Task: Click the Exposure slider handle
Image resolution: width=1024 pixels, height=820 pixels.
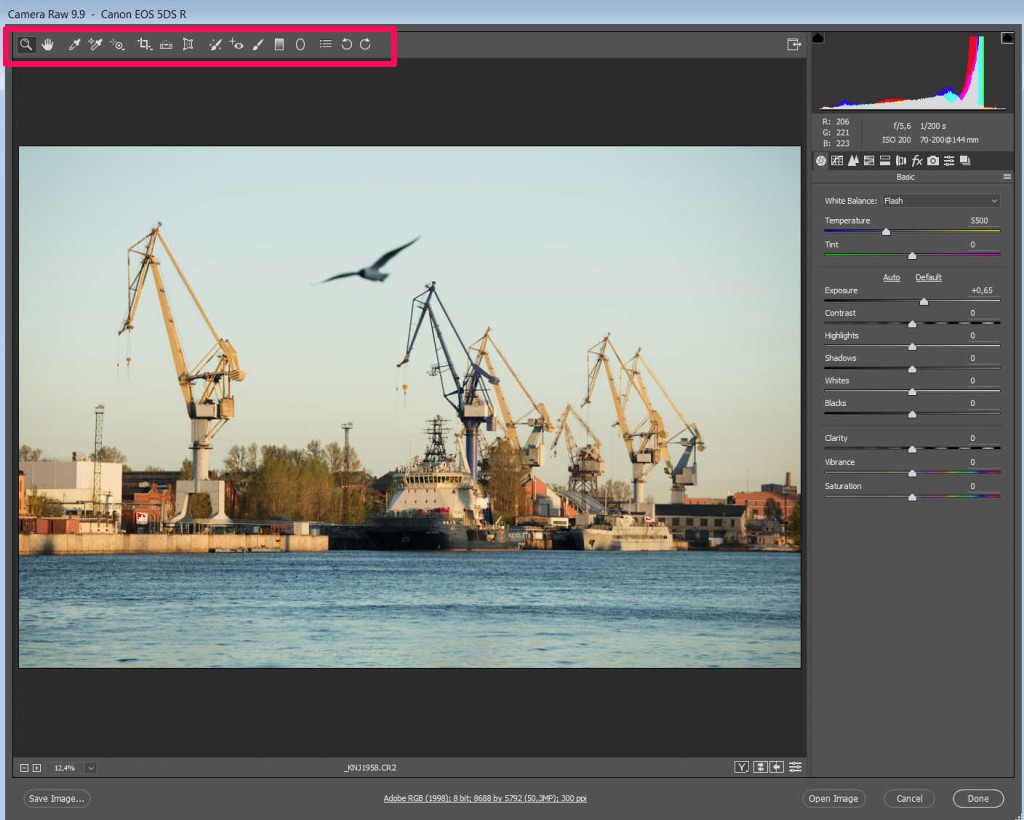Action: tap(923, 301)
